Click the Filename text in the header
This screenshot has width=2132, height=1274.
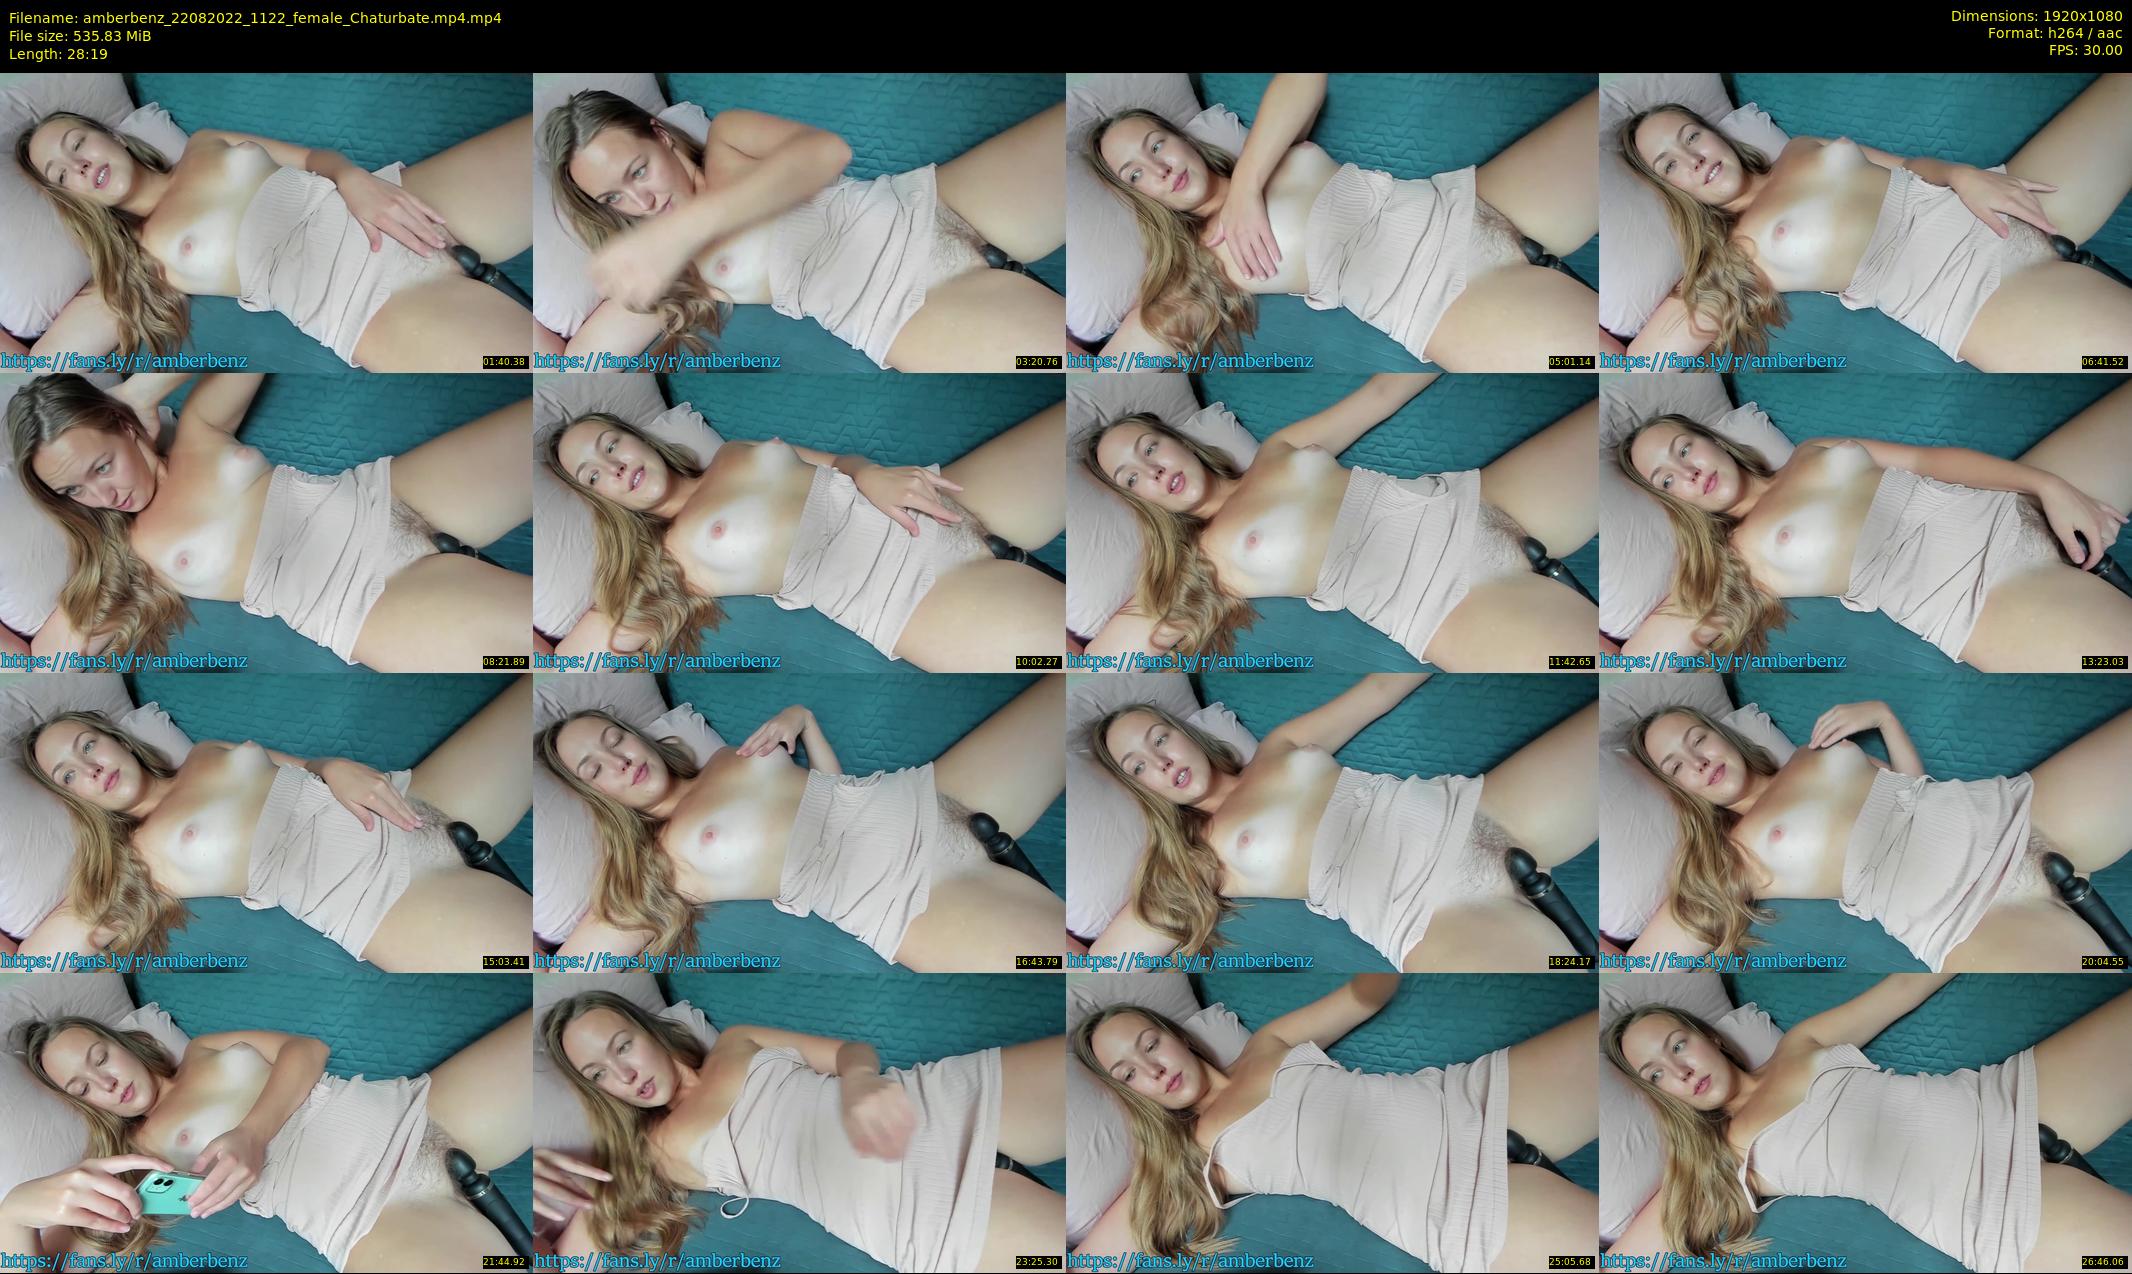point(255,18)
